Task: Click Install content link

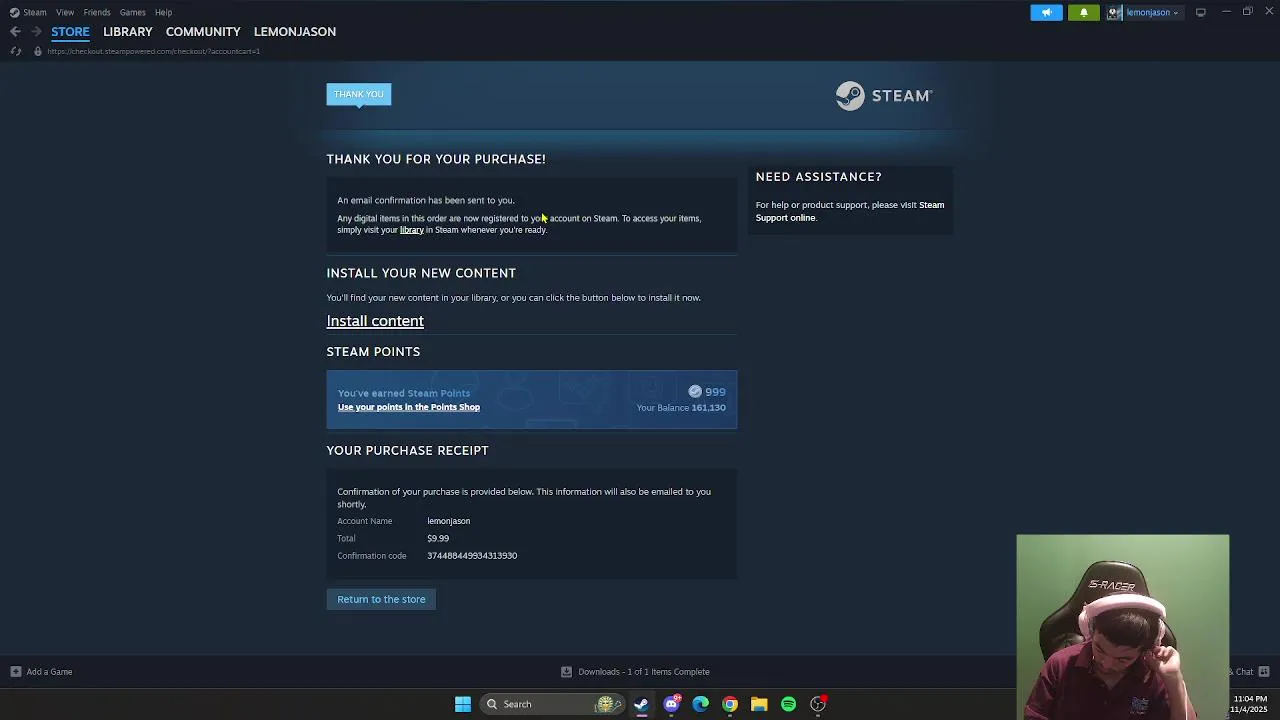Action: tap(375, 321)
